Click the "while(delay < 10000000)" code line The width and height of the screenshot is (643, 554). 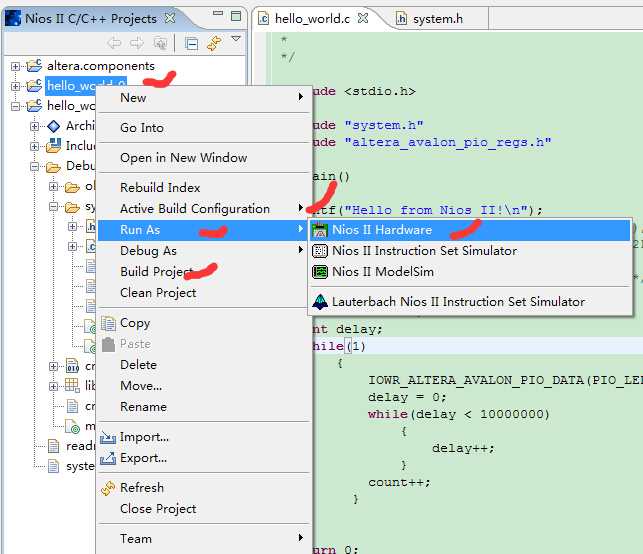tap(459, 414)
